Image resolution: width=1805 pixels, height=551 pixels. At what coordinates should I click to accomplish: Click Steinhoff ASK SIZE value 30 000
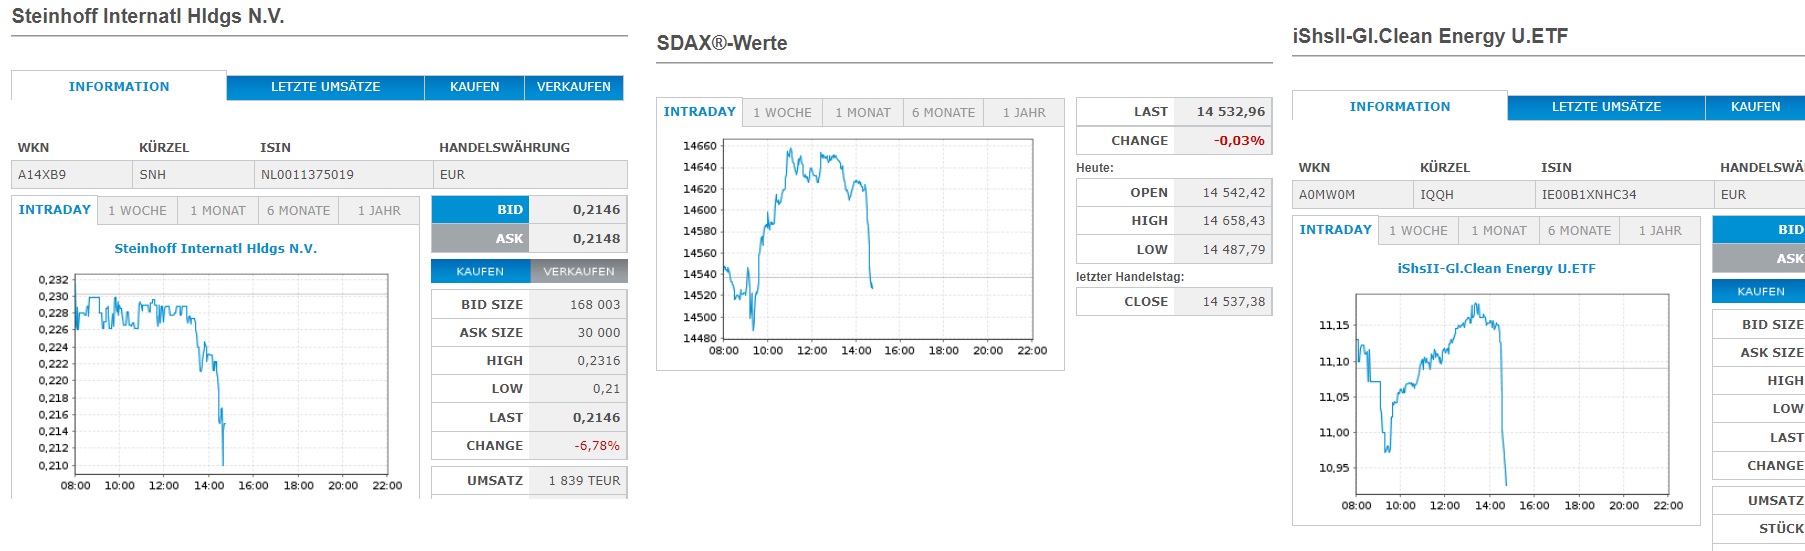point(599,332)
